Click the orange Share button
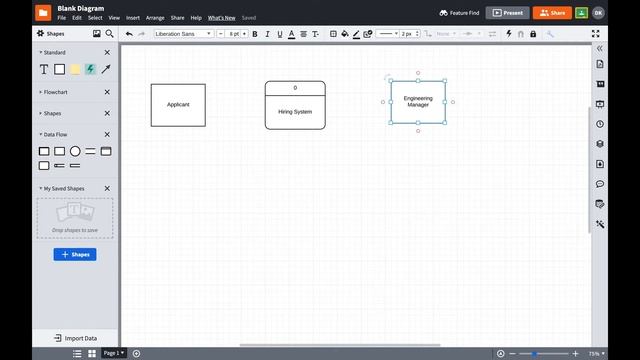Image resolution: width=640 pixels, height=360 pixels. coord(552,13)
